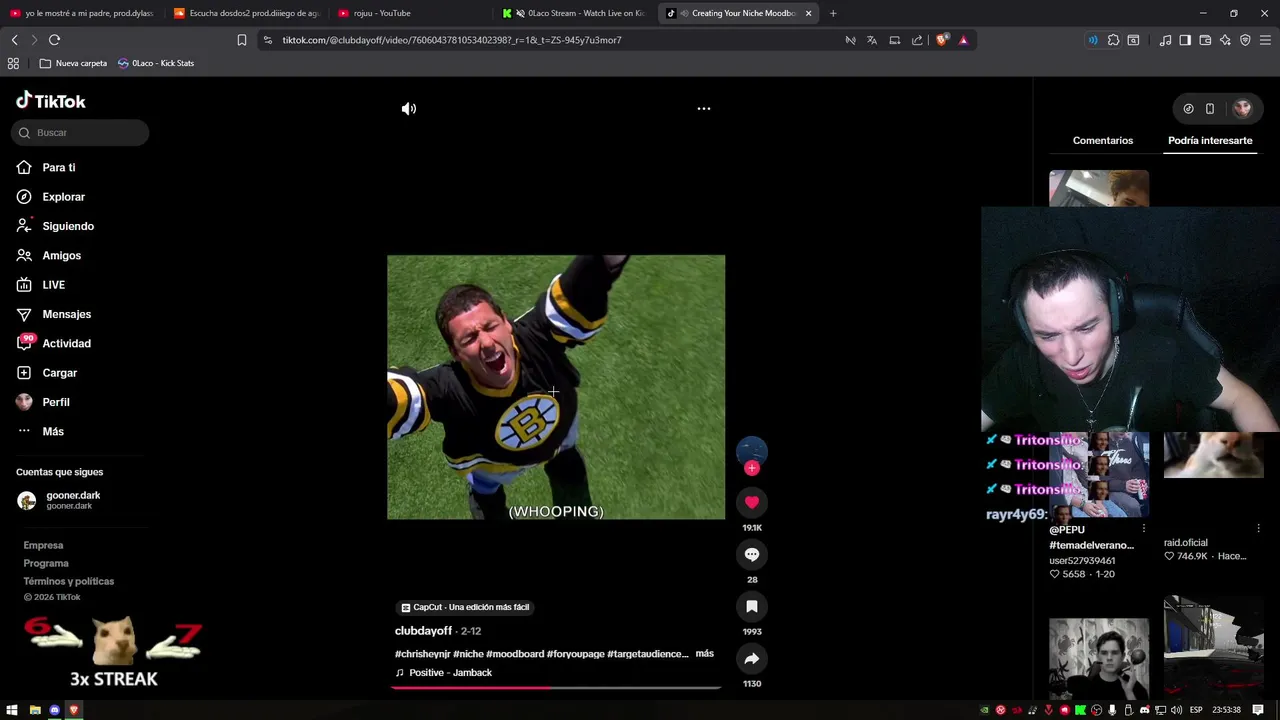Share the page link from the address bar
The width and height of the screenshot is (1280, 720).
click(917, 40)
